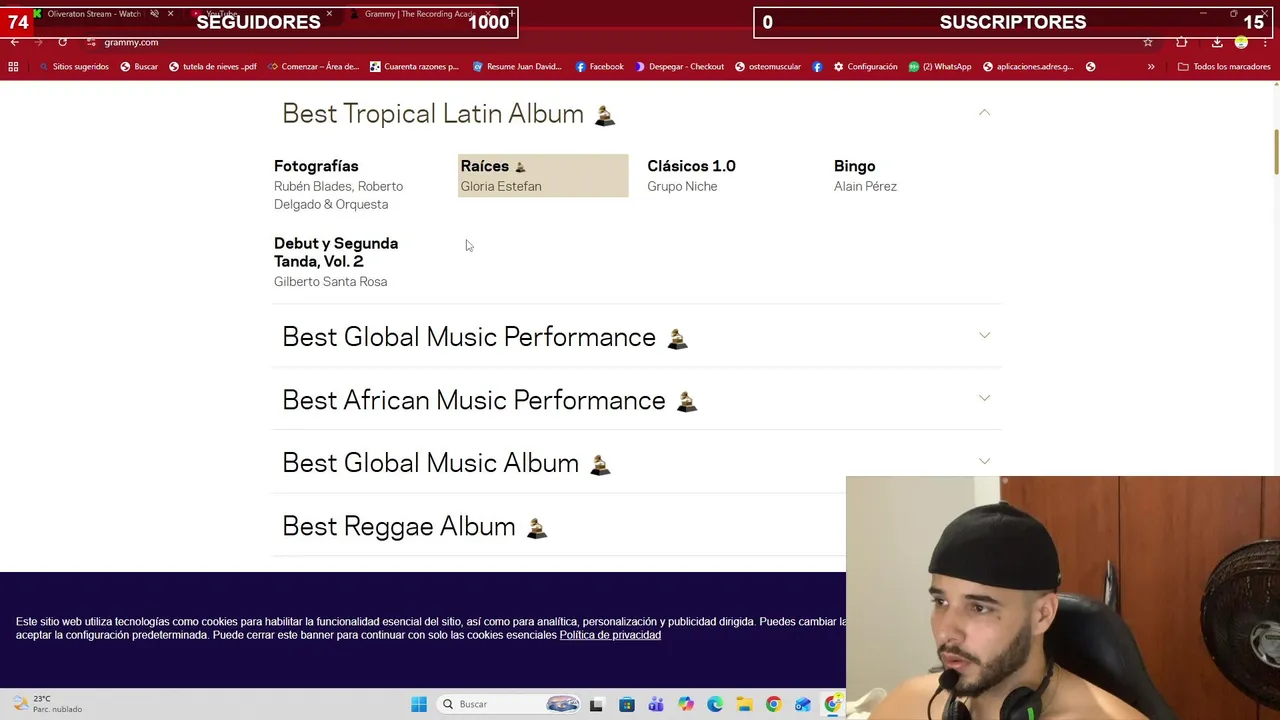Click gramophone icon beside Best African Music Performance
The width and height of the screenshot is (1280, 720).
click(686, 402)
